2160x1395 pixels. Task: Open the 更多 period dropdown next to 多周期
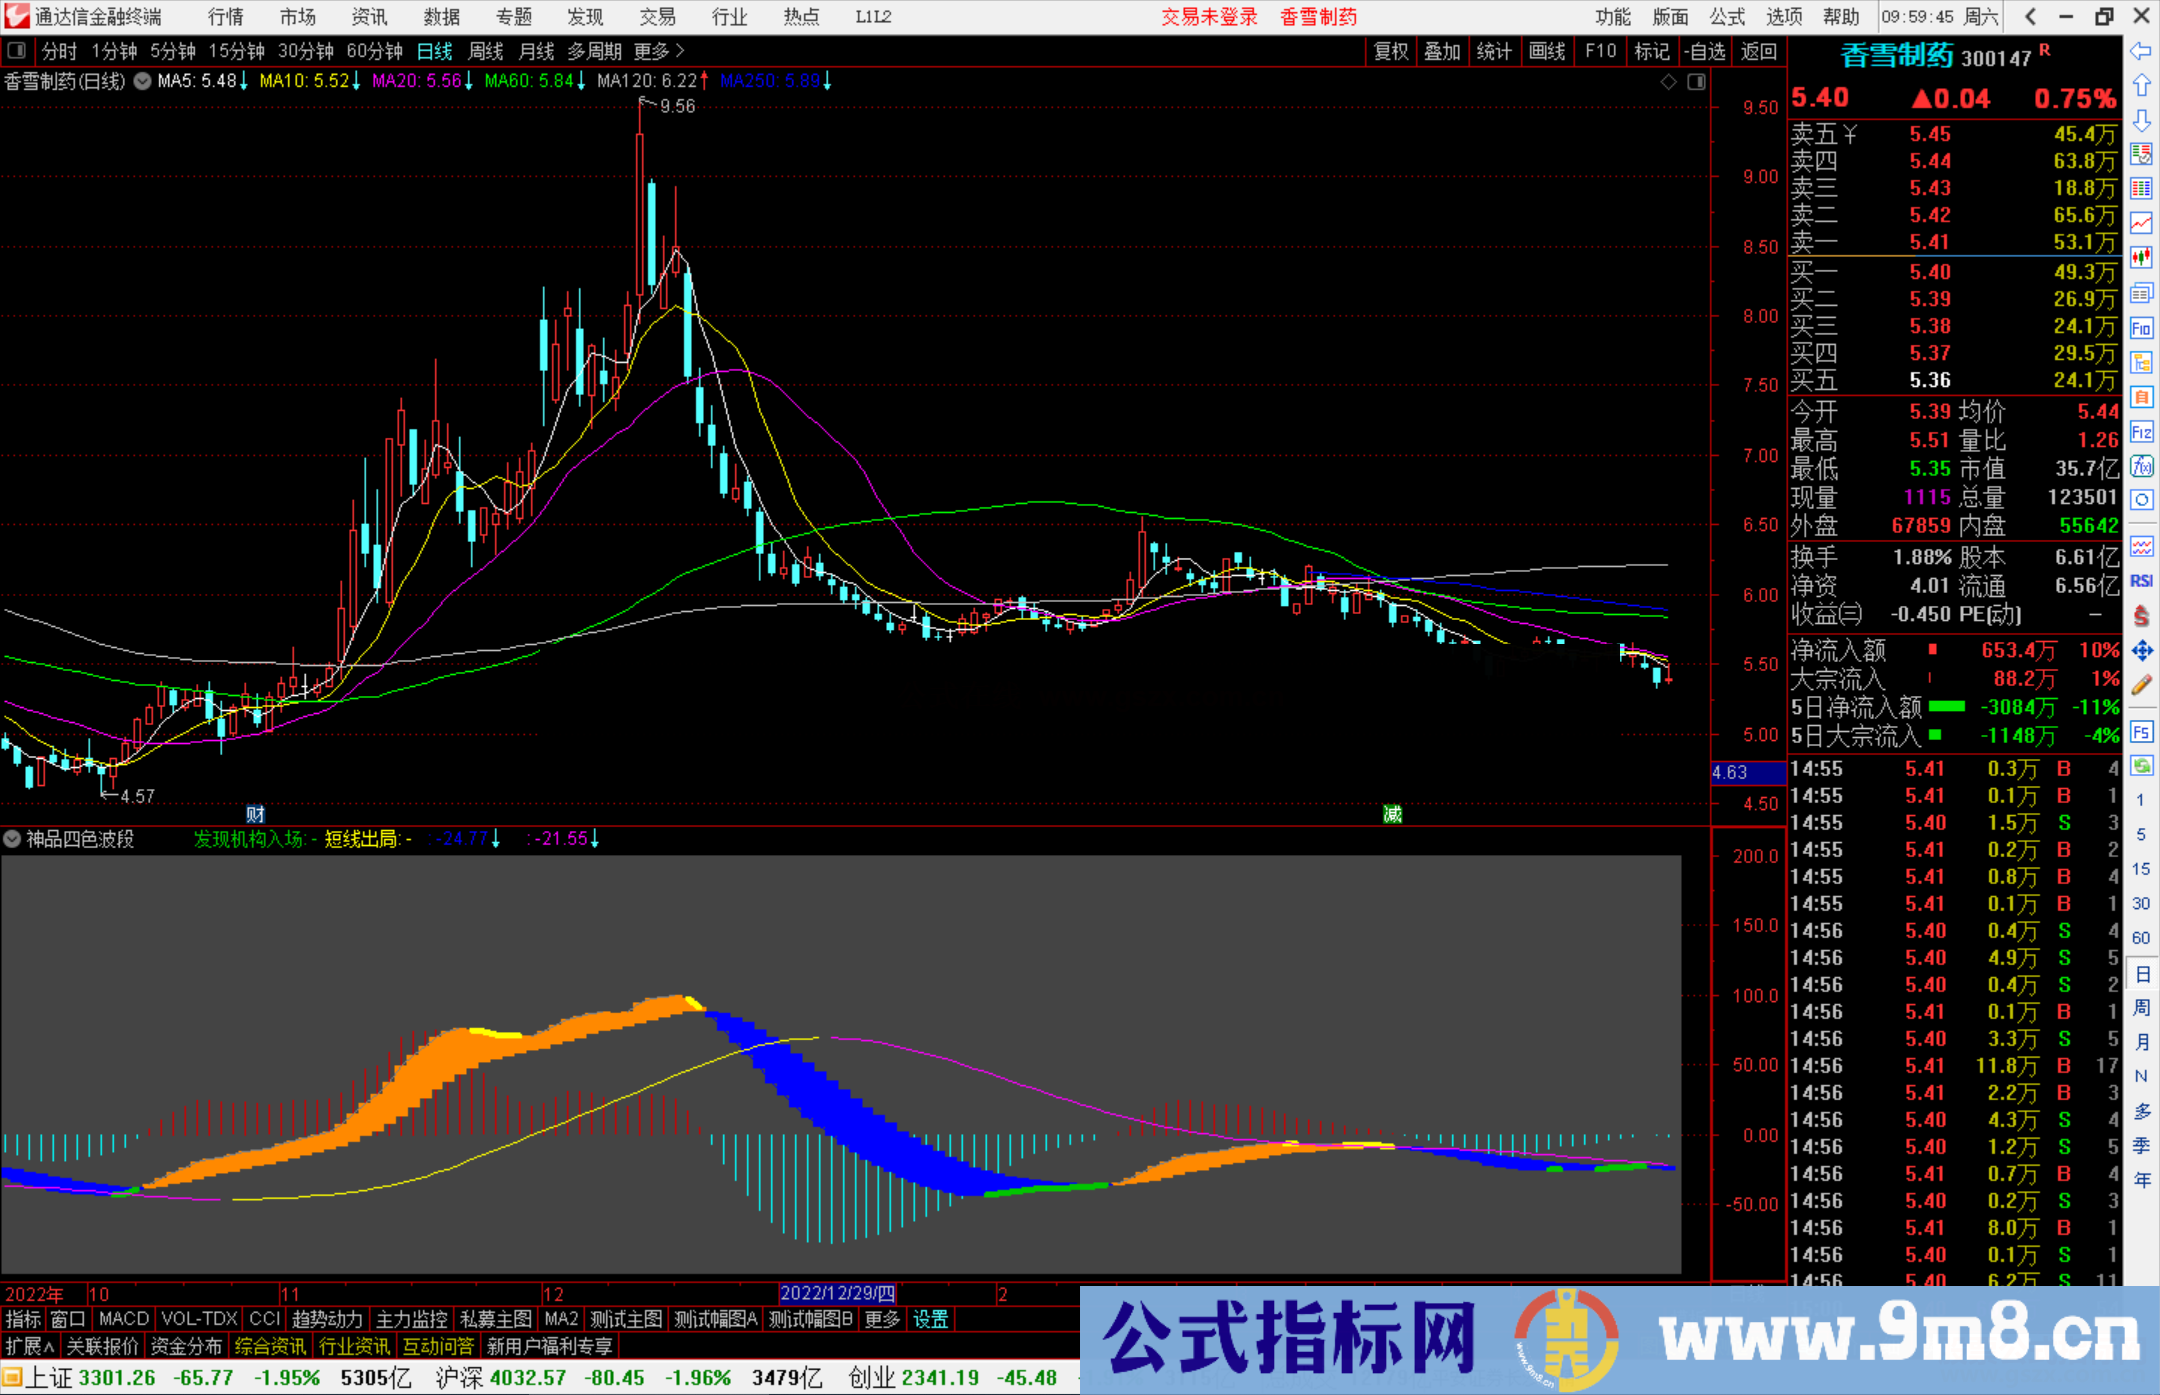point(652,50)
